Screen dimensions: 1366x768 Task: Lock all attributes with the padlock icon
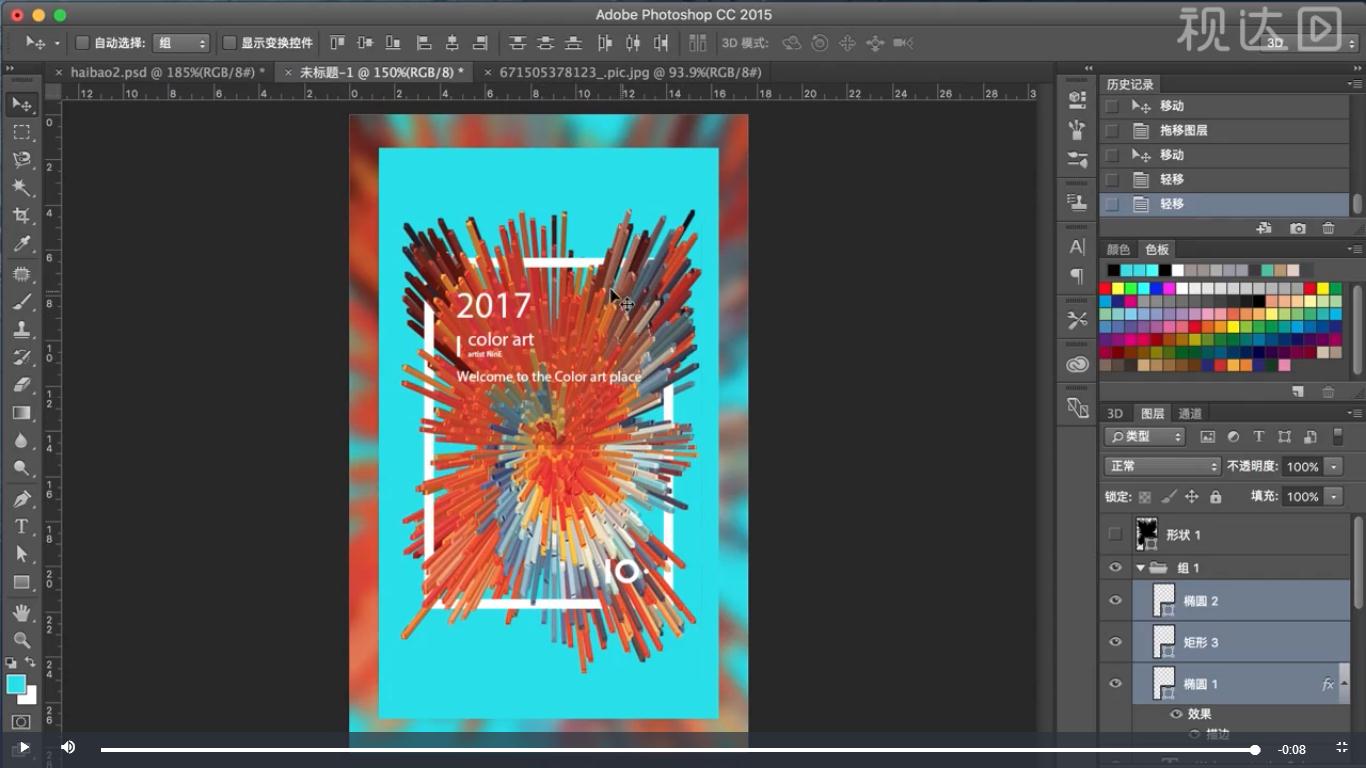pyautogui.click(x=1215, y=497)
